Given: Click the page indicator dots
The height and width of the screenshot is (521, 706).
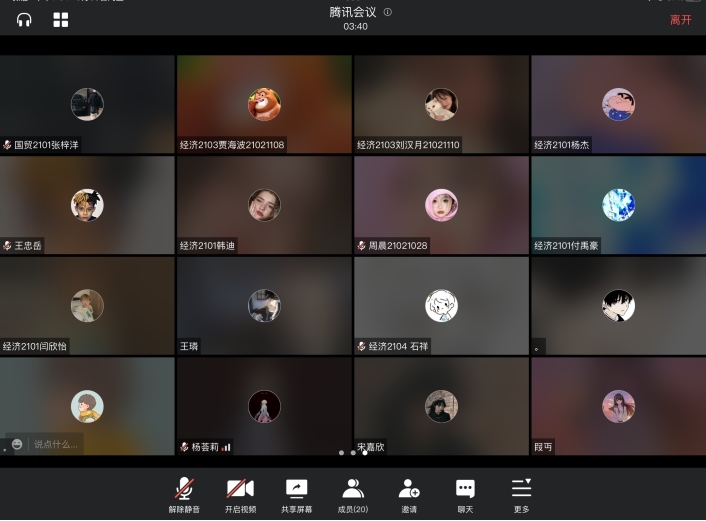Looking at the screenshot, I should tap(353, 453).
